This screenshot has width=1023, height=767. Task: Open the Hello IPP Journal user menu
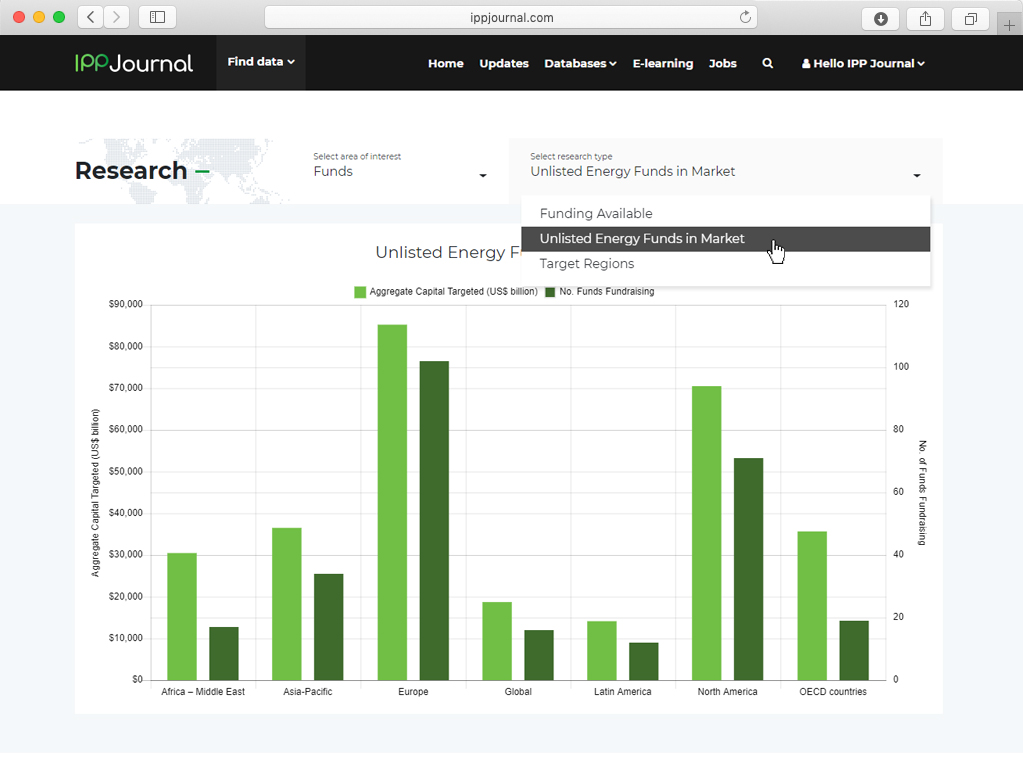tap(863, 63)
